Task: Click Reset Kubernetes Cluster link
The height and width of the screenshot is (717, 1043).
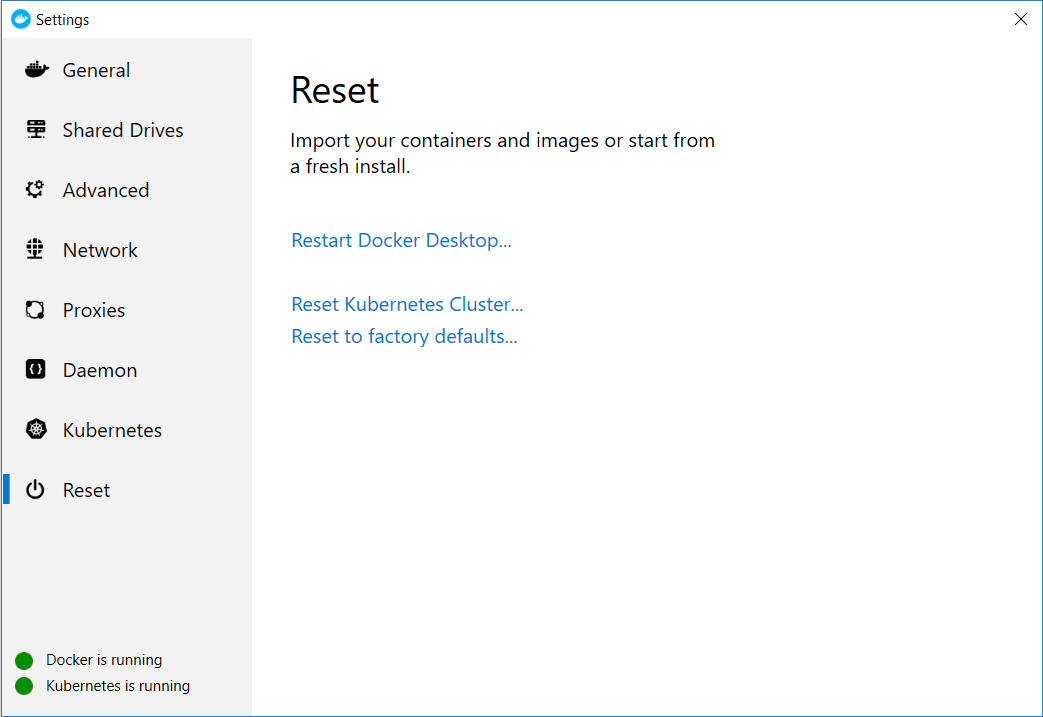Action: tap(407, 304)
